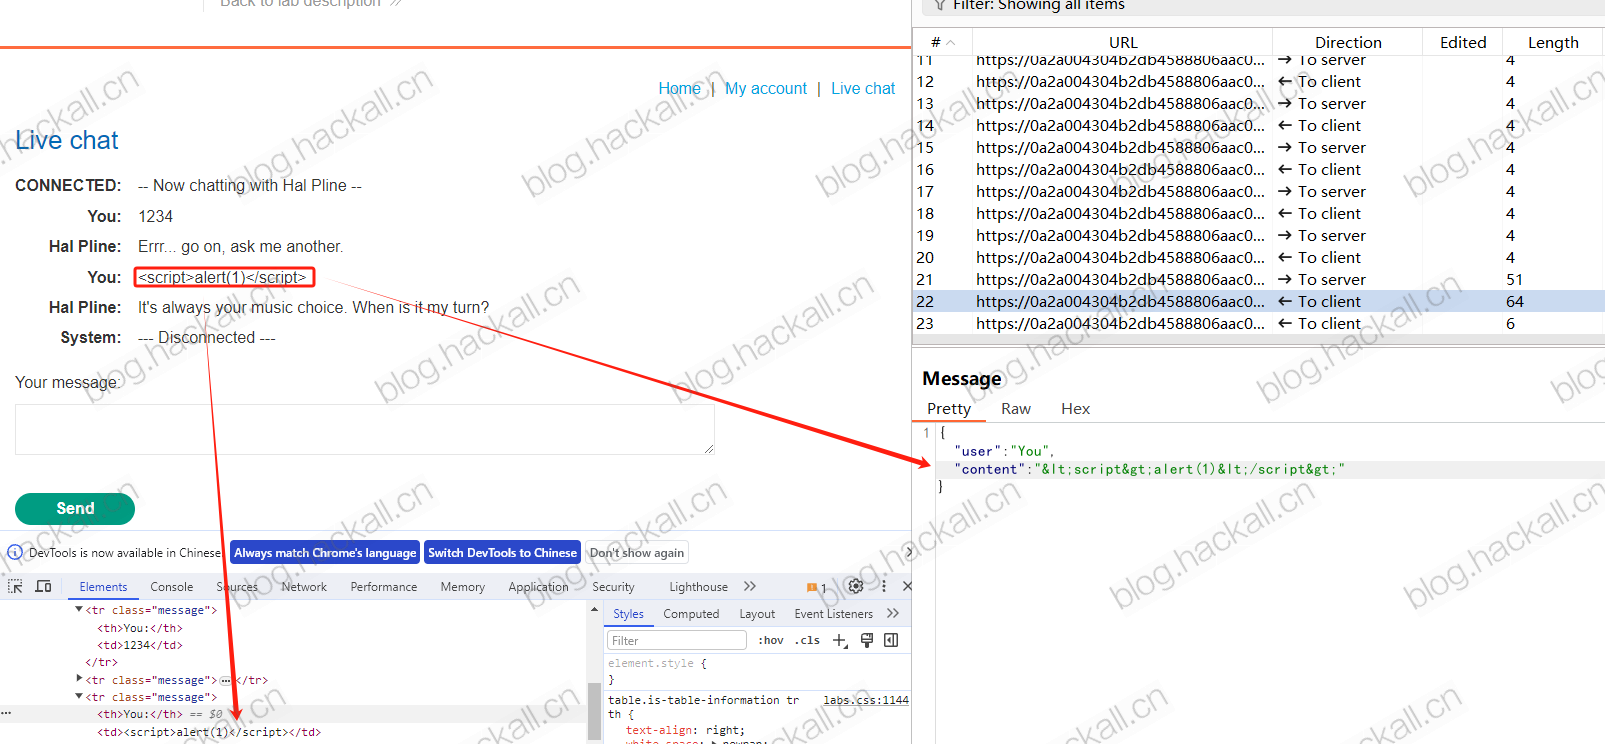The width and height of the screenshot is (1605, 744).
Task: Sort by the Length column header
Action: [1553, 42]
